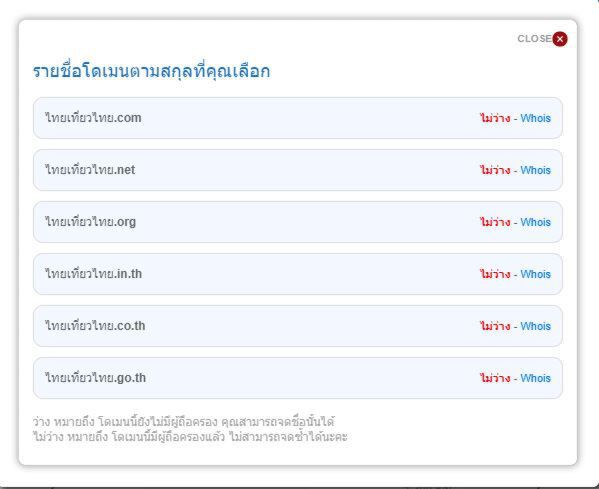
Task: Open Whois for ไทยเที่ยวไทย.in.th
Action: [535, 274]
